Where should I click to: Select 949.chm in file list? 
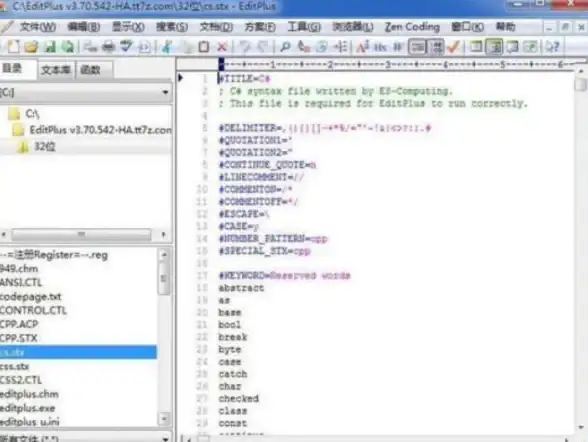click(19, 269)
